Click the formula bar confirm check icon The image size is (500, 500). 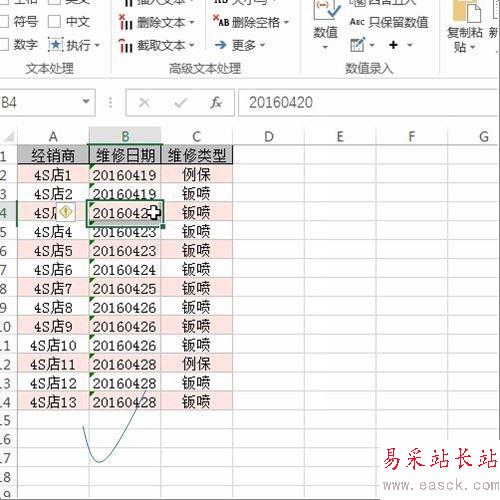click(x=180, y=103)
